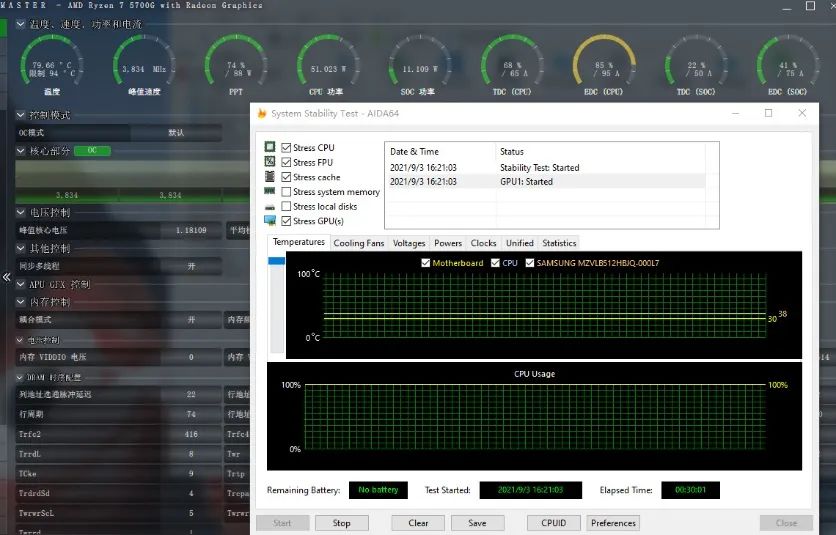Click the PPT gauge showing 74 %

pos(236,65)
